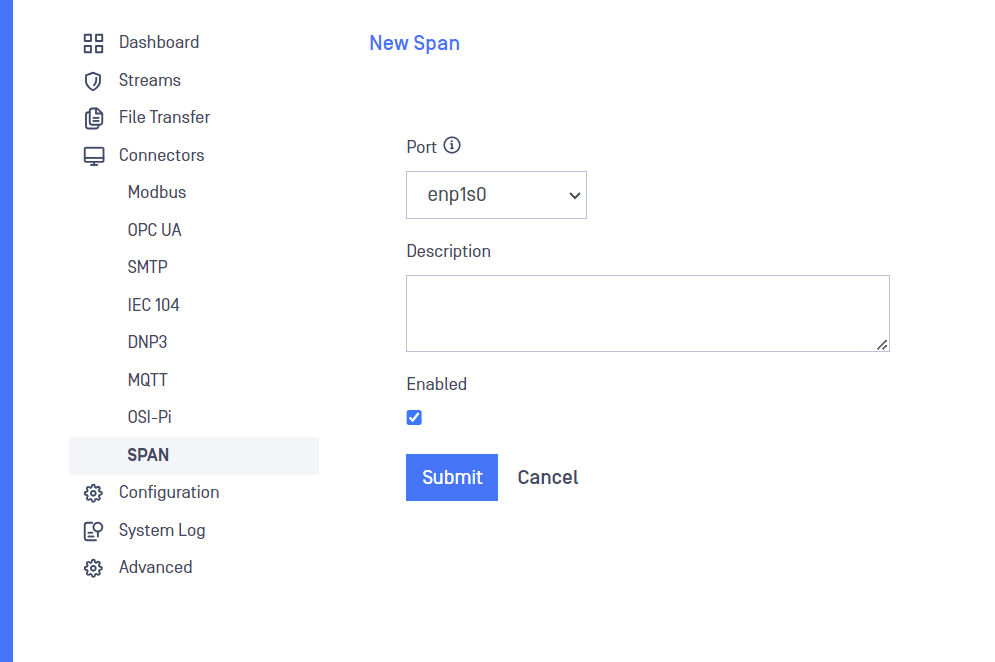Select the IEC 104 connector
995x662 pixels.
click(x=154, y=305)
